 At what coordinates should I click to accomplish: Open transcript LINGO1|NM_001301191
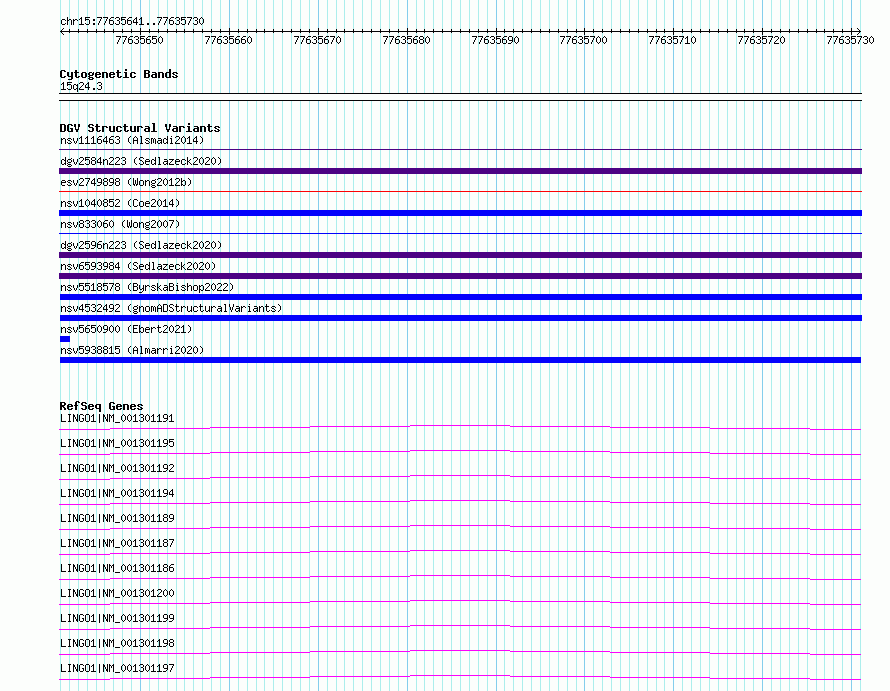tap(117, 418)
